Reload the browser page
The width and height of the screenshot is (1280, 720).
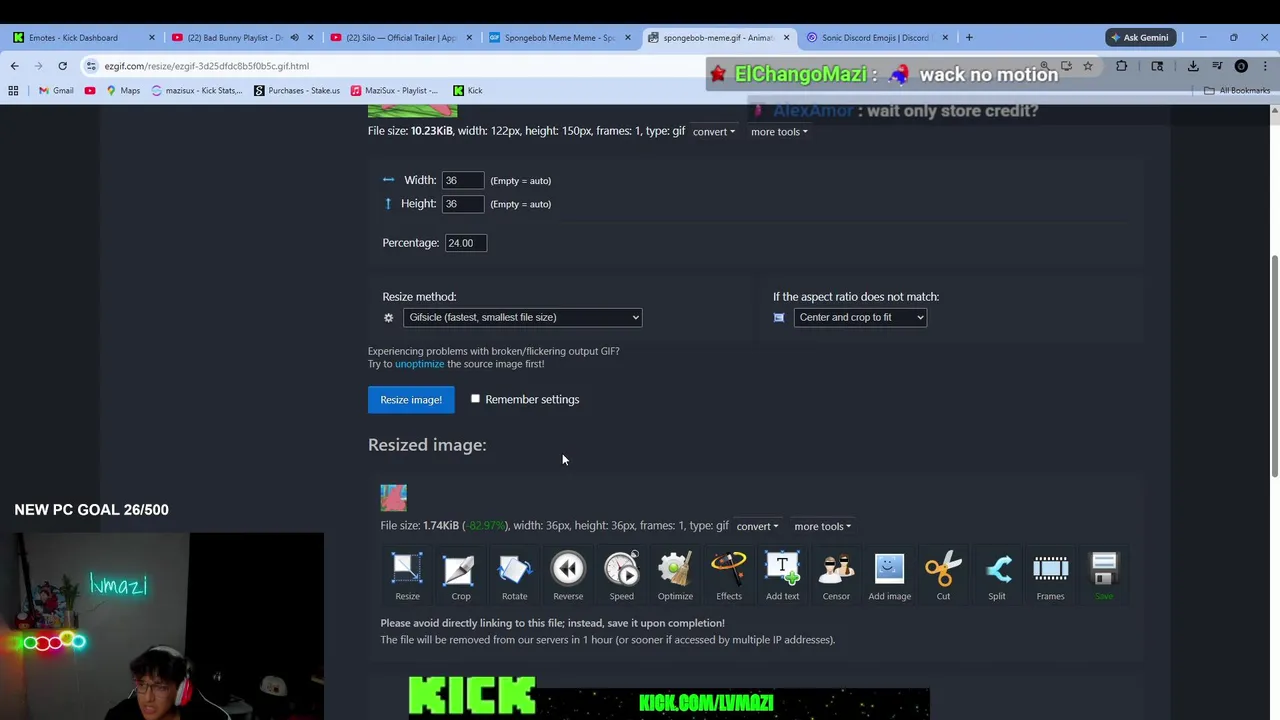tap(62, 66)
